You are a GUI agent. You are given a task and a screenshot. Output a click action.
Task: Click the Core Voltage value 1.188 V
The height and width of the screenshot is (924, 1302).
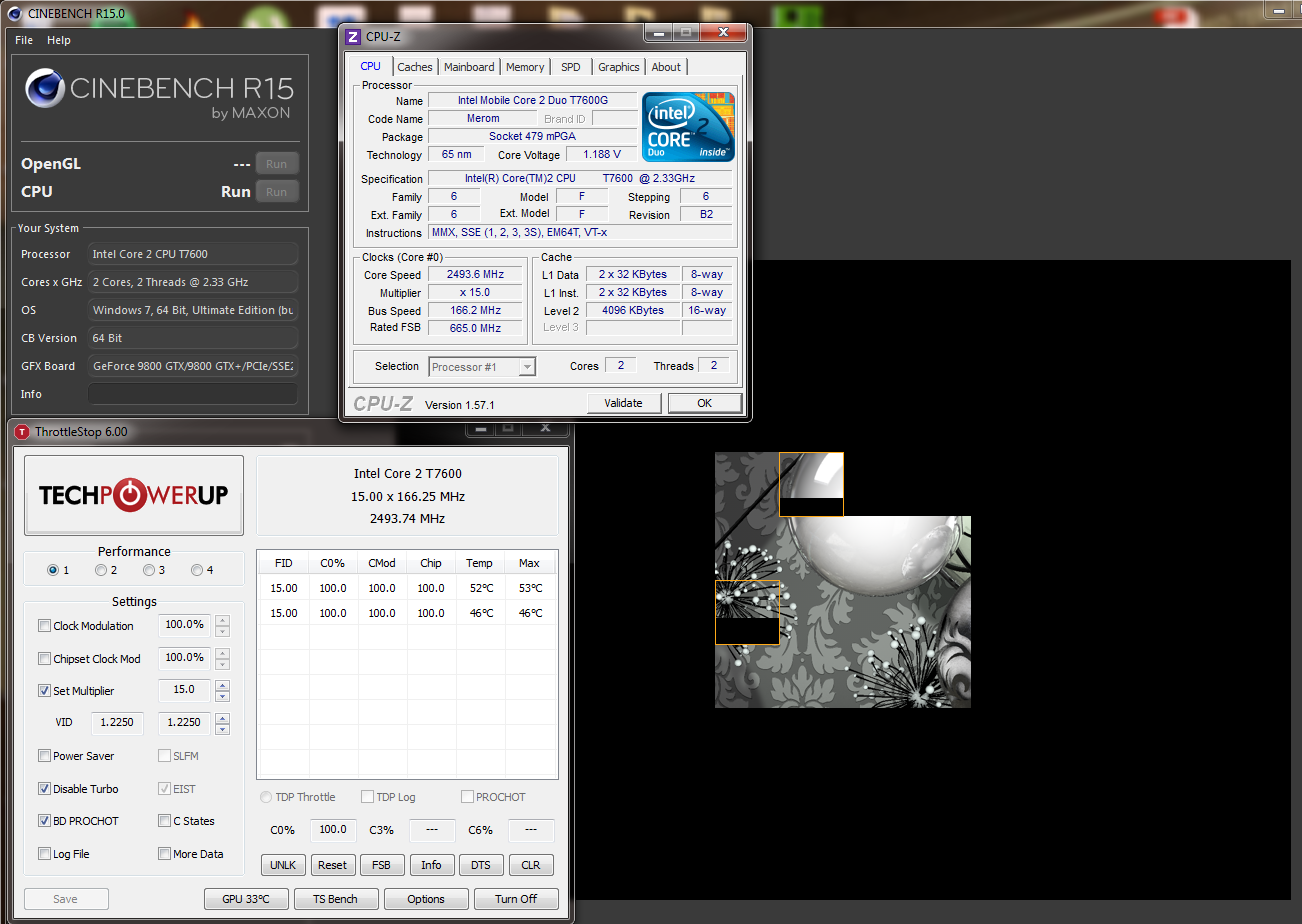[602, 155]
